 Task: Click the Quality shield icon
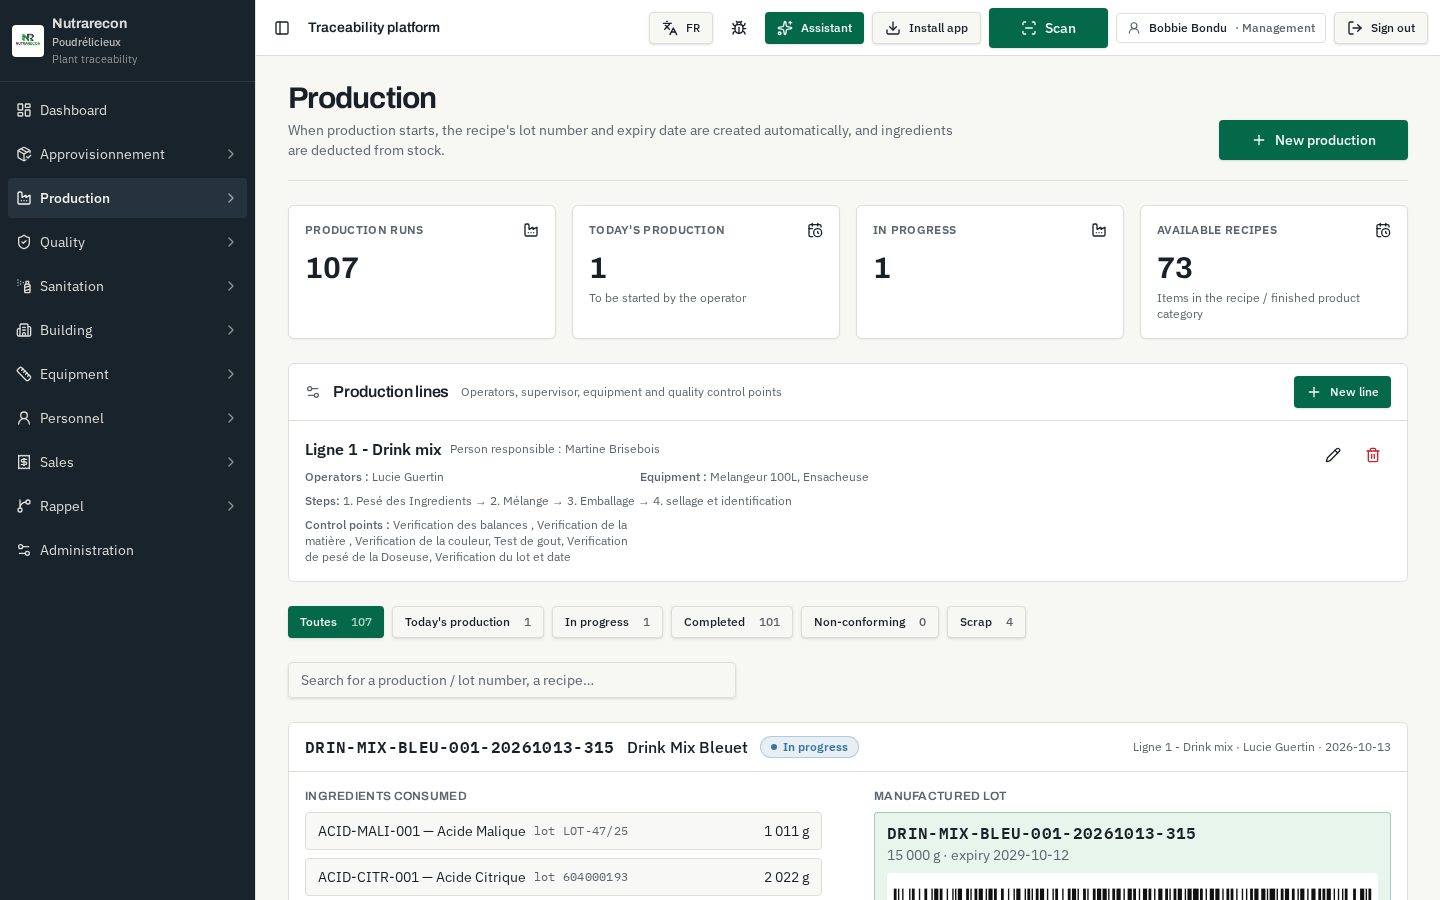(x=24, y=242)
